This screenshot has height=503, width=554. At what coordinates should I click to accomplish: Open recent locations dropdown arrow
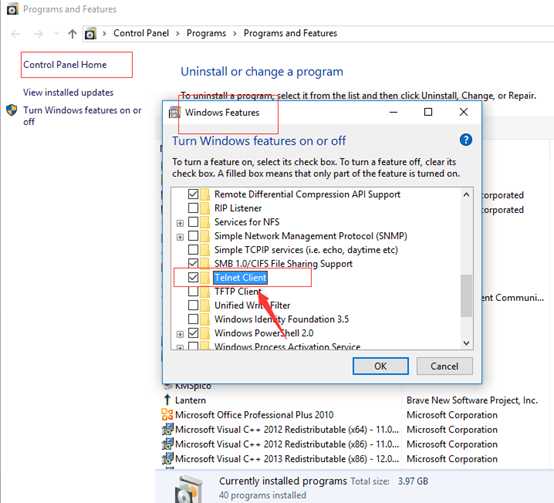[x=56, y=34]
